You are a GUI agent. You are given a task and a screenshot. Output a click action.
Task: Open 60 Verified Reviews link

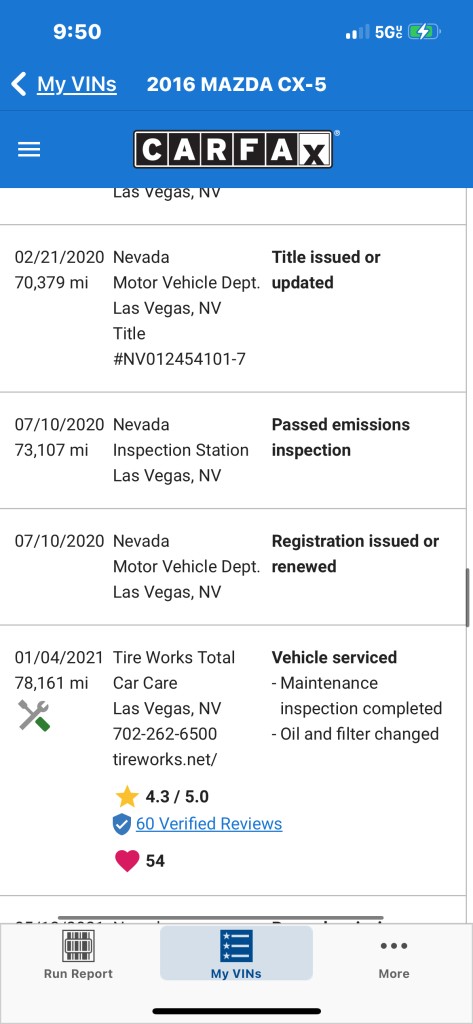(x=209, y=824)
